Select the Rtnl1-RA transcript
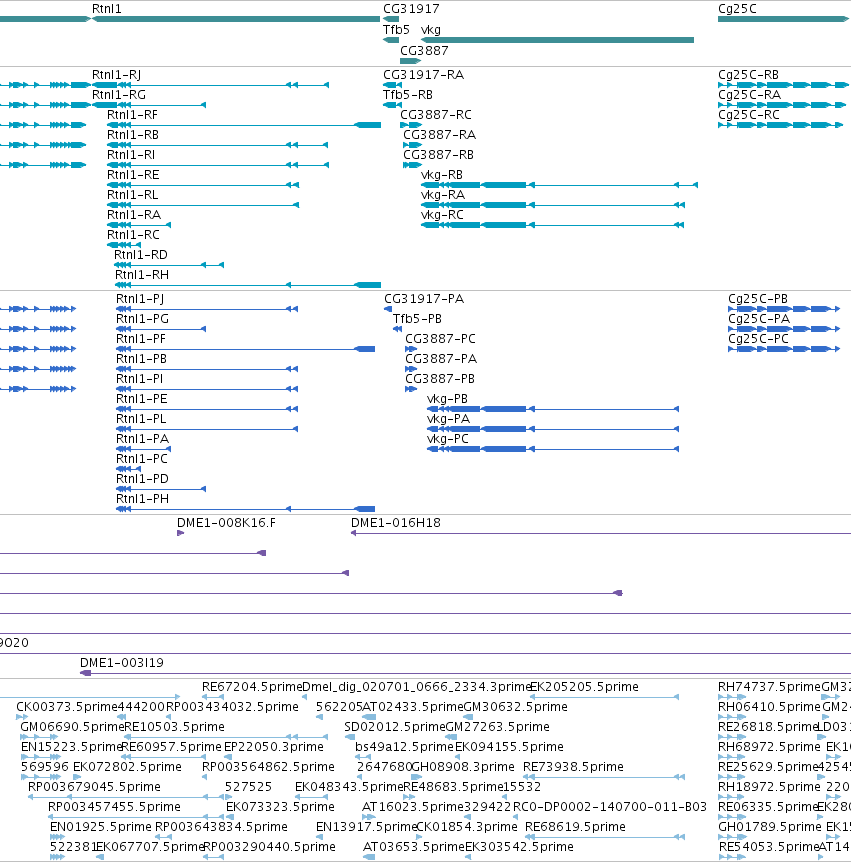Image resolution: width=851 pixels, height=862 pixels. (x=134, y=214)
